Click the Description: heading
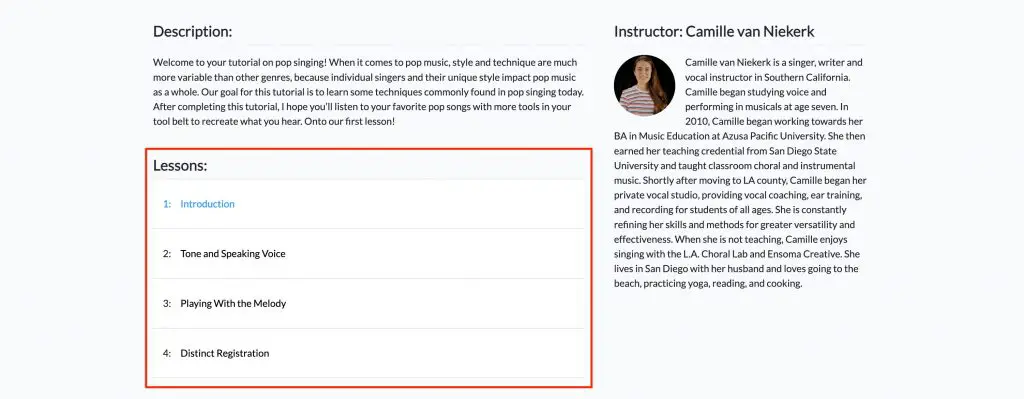 (x=192, y=31)
